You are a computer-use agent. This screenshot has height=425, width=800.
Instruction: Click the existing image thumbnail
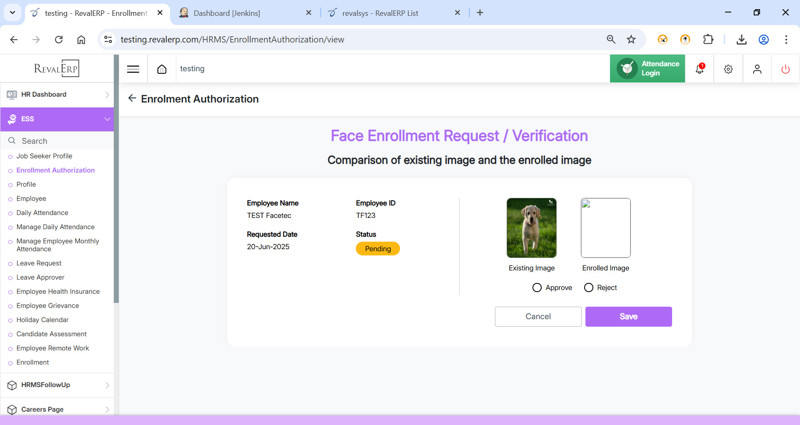pos(531,228)
